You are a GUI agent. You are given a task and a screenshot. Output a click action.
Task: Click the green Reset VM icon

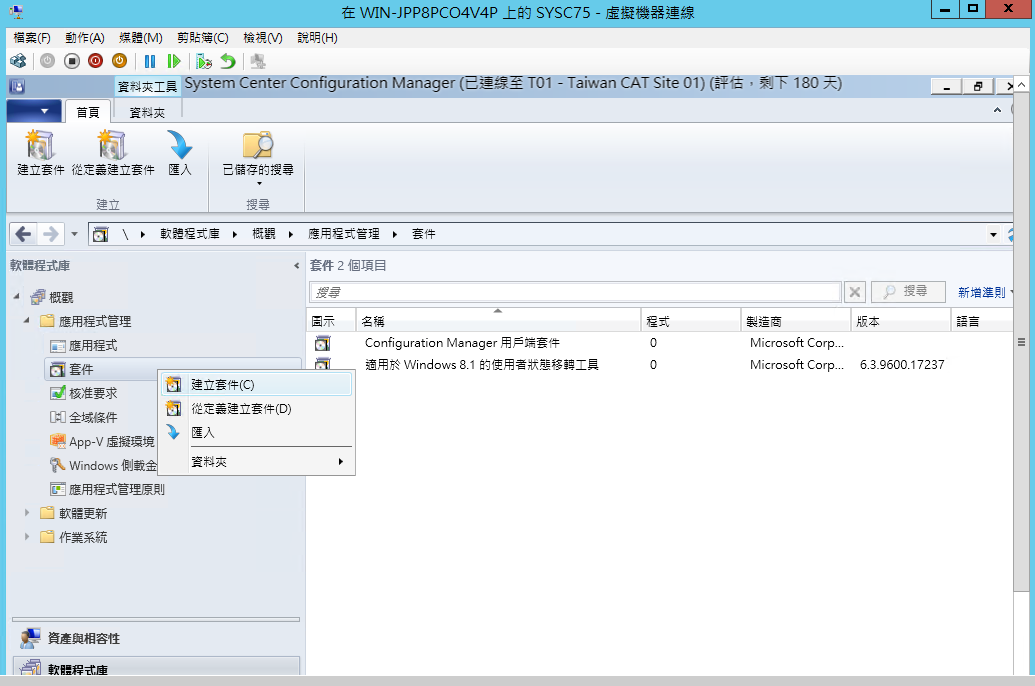click(174, 61)
